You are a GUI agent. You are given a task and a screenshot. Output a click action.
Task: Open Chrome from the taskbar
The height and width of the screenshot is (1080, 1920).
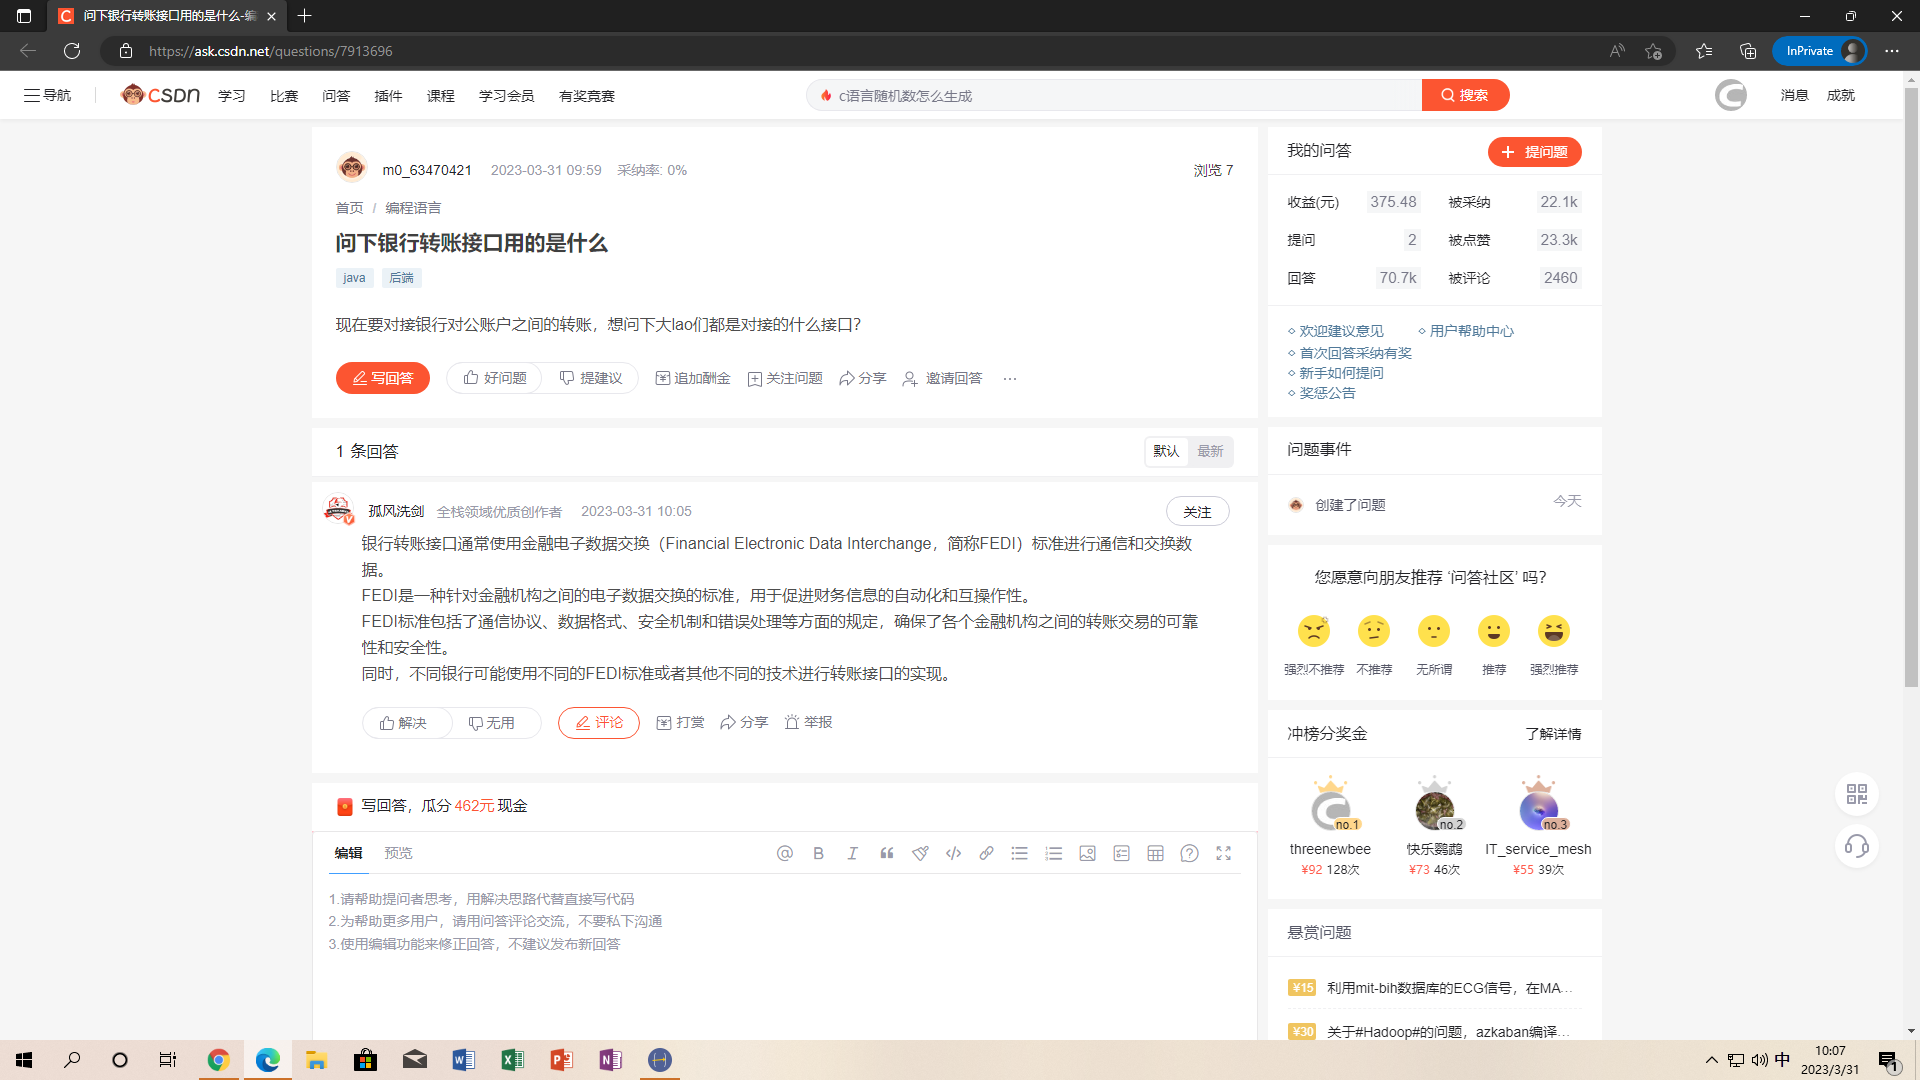coord(218,1060)
